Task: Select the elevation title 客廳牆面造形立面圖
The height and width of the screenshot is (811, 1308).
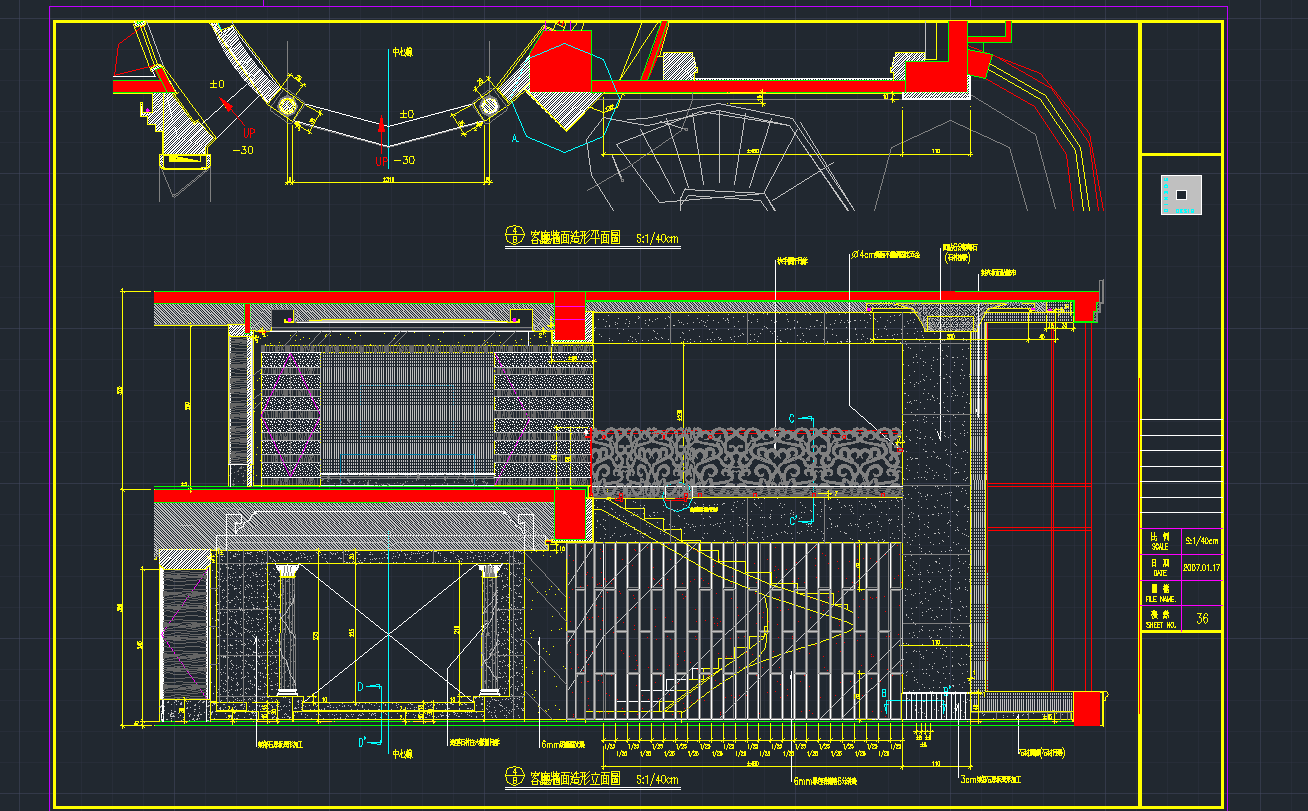Action: 575,778
